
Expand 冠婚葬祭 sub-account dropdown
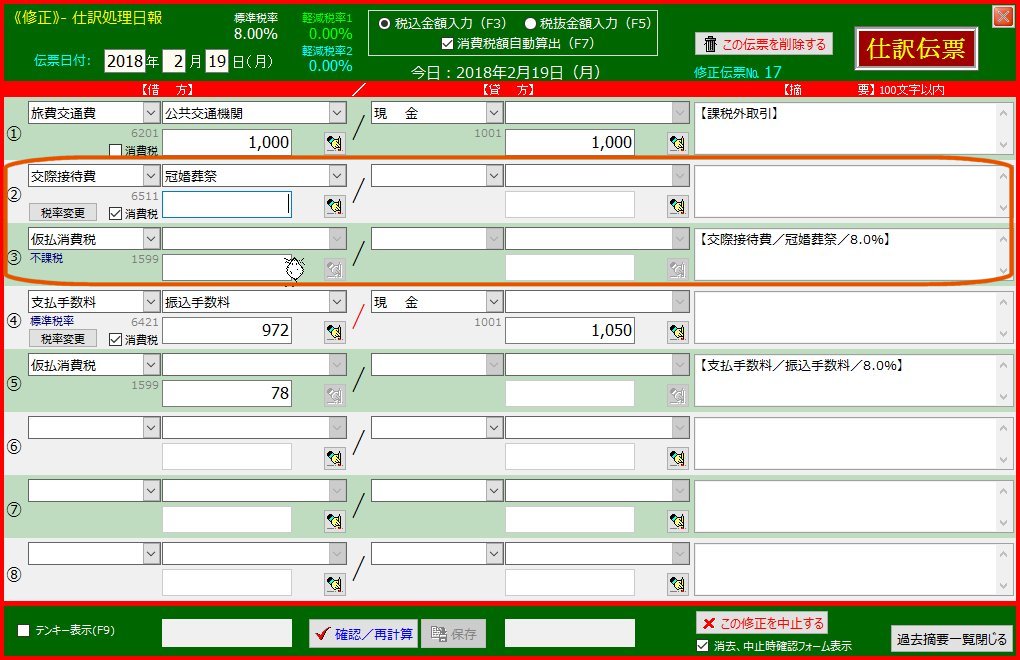(x=336, y=176)
